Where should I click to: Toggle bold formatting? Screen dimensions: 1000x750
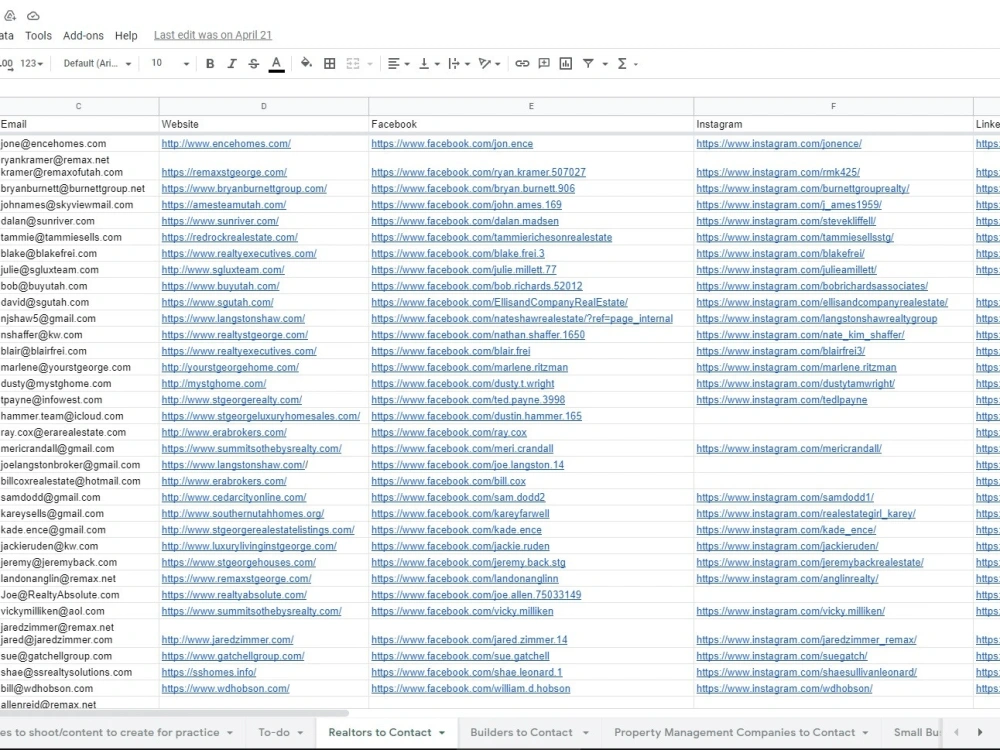(x=210, y=64)
